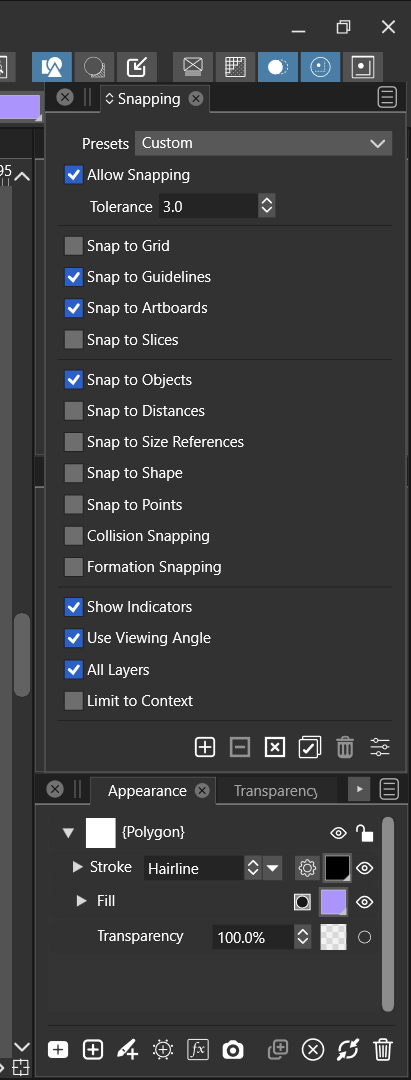The image size is (411, 1080).
Task: Open the Presets Custom dropdown
Action: (x=264, y=143)
